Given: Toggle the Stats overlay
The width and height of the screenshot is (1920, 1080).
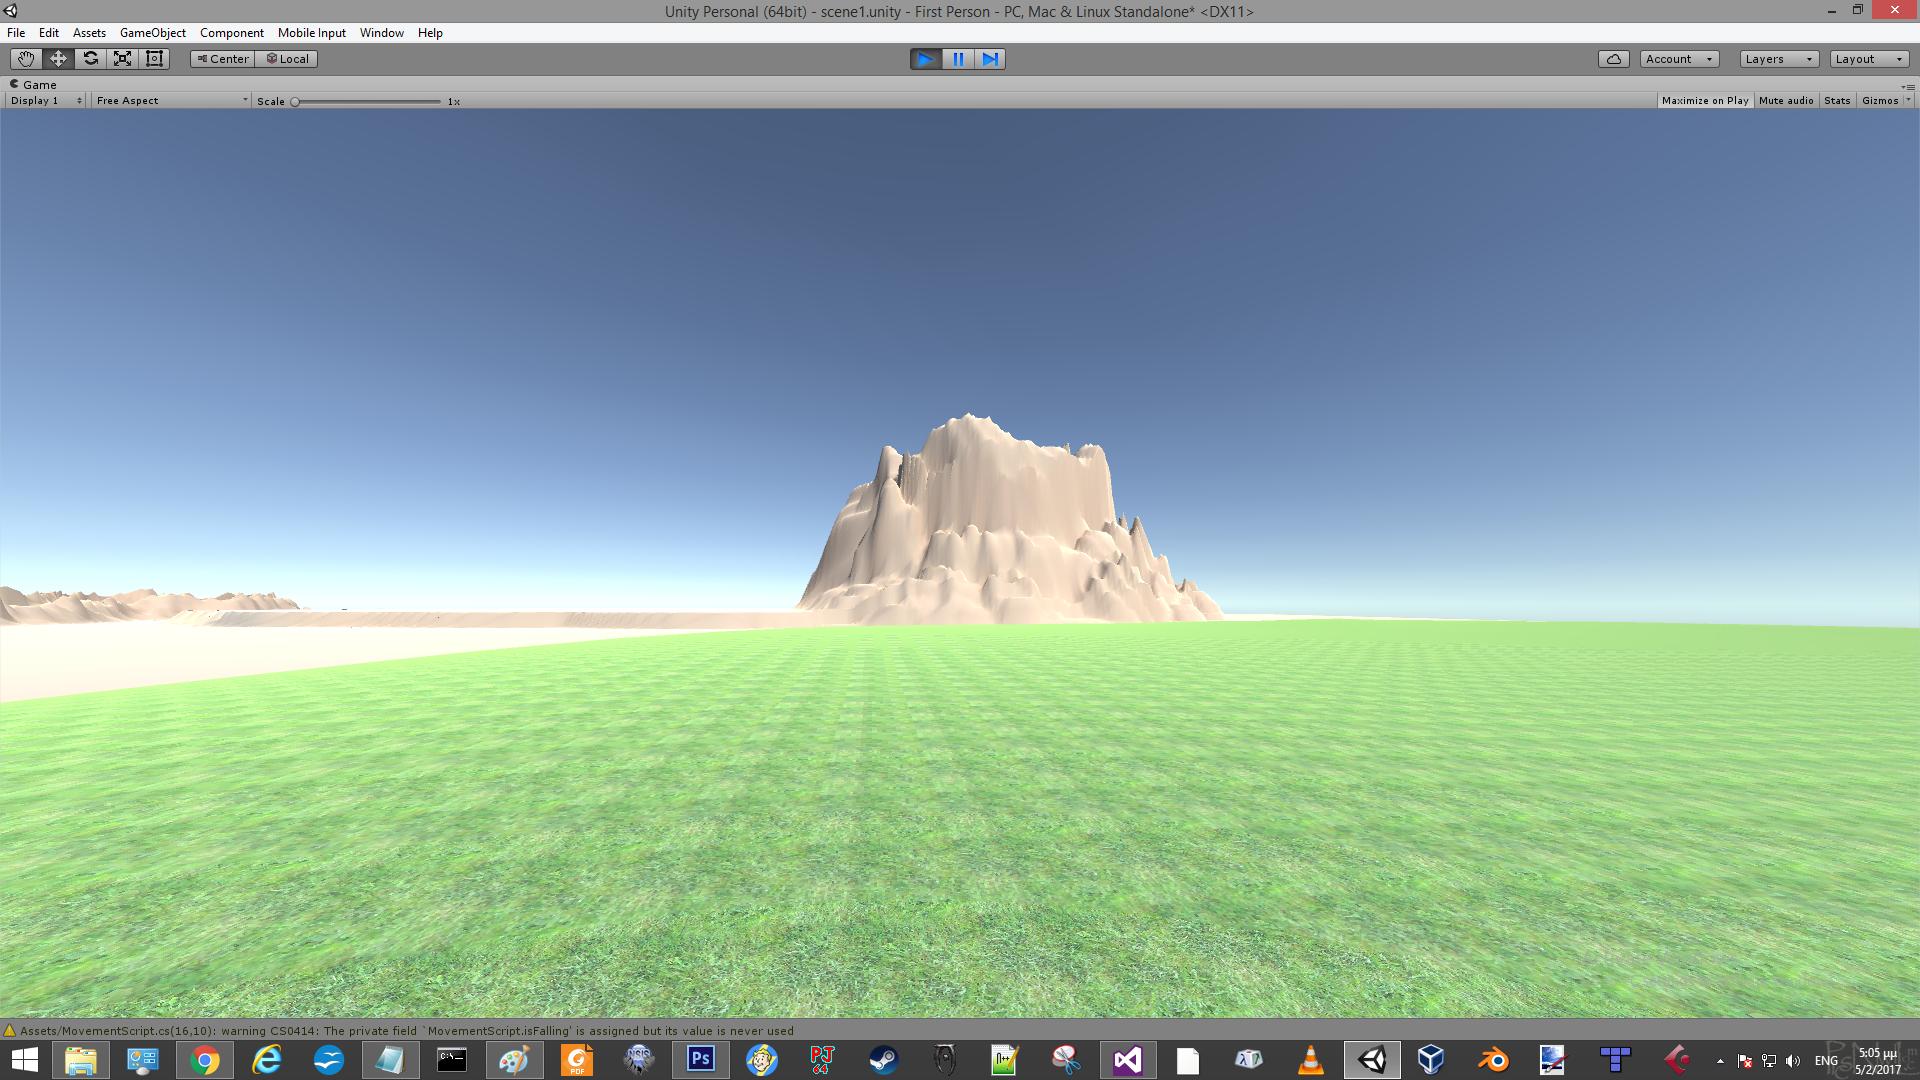Looking at the screenshot, I should pyautogui.click(x=1837, y=100).
